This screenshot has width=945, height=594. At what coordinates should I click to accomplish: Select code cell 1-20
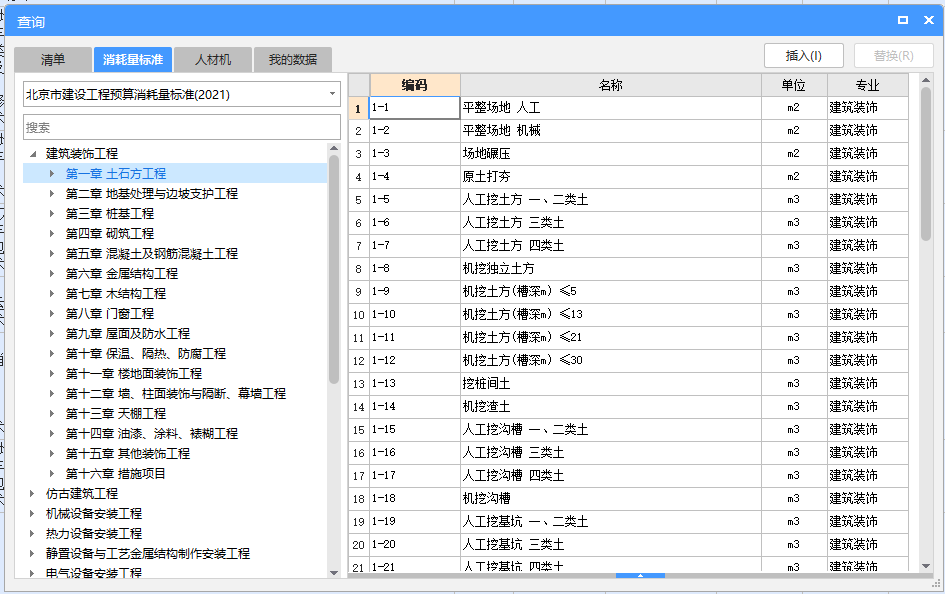[415, 545]
